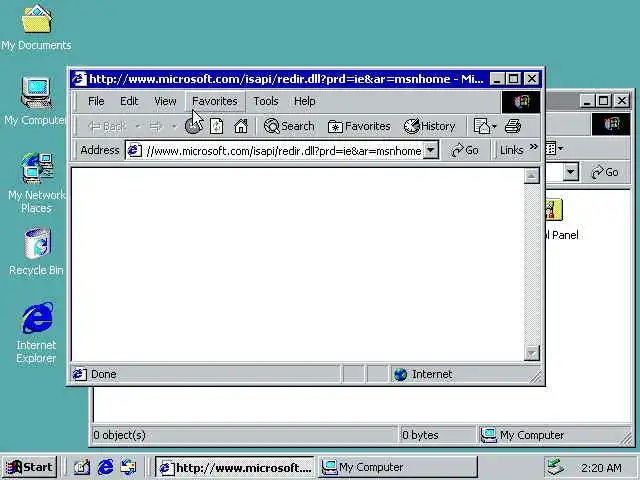Select My Network Places desktop icon
Screen dimensions: 640x480
point(36,183)
